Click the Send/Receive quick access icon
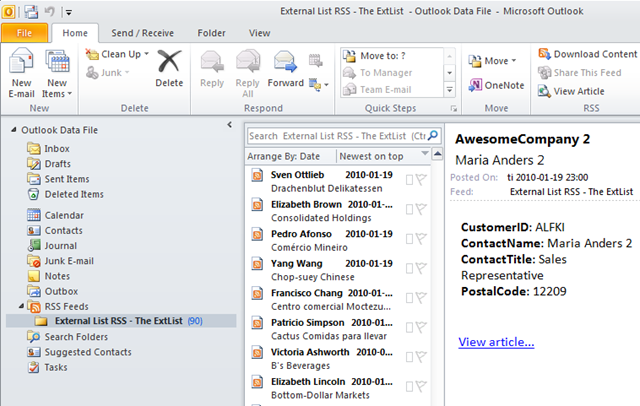Screen dimensions: 640x406 coord(31,12)
